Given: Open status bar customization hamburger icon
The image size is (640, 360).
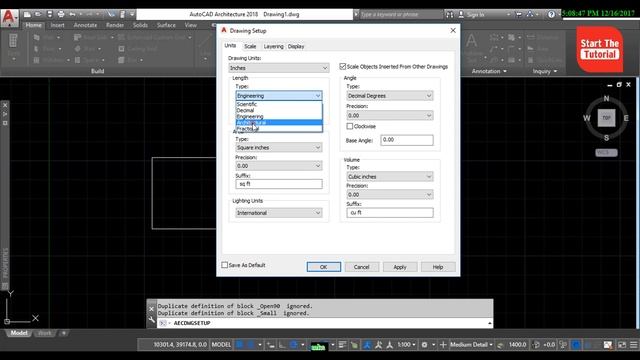Looking at the screenshot, I should pos(633,344).
